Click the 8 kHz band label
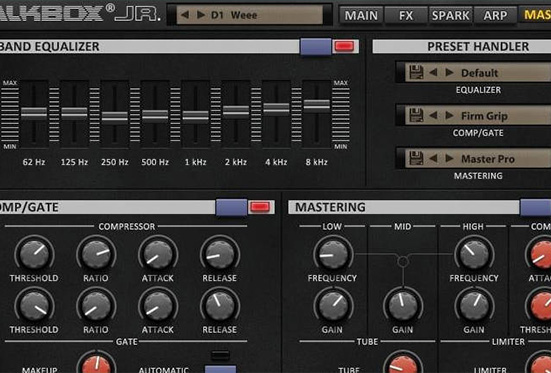551x373 pixels. [316, 162]
